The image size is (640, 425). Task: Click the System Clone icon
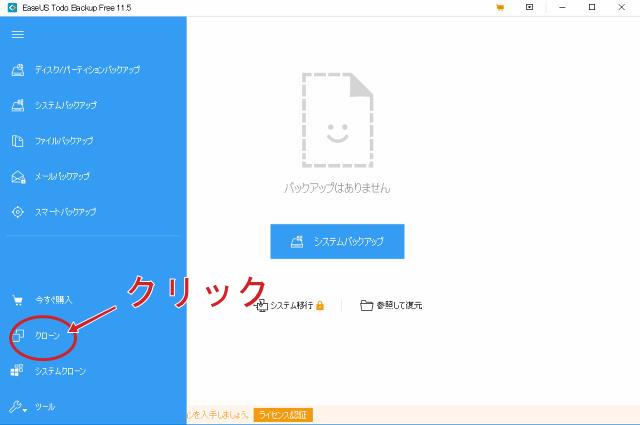click(x=17, y=370)
